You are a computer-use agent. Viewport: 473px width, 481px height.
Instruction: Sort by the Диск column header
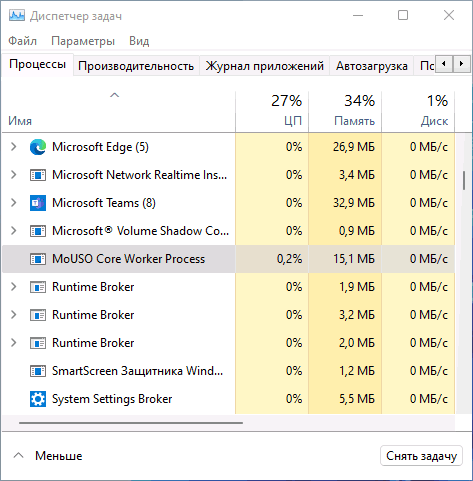(418, 111)
